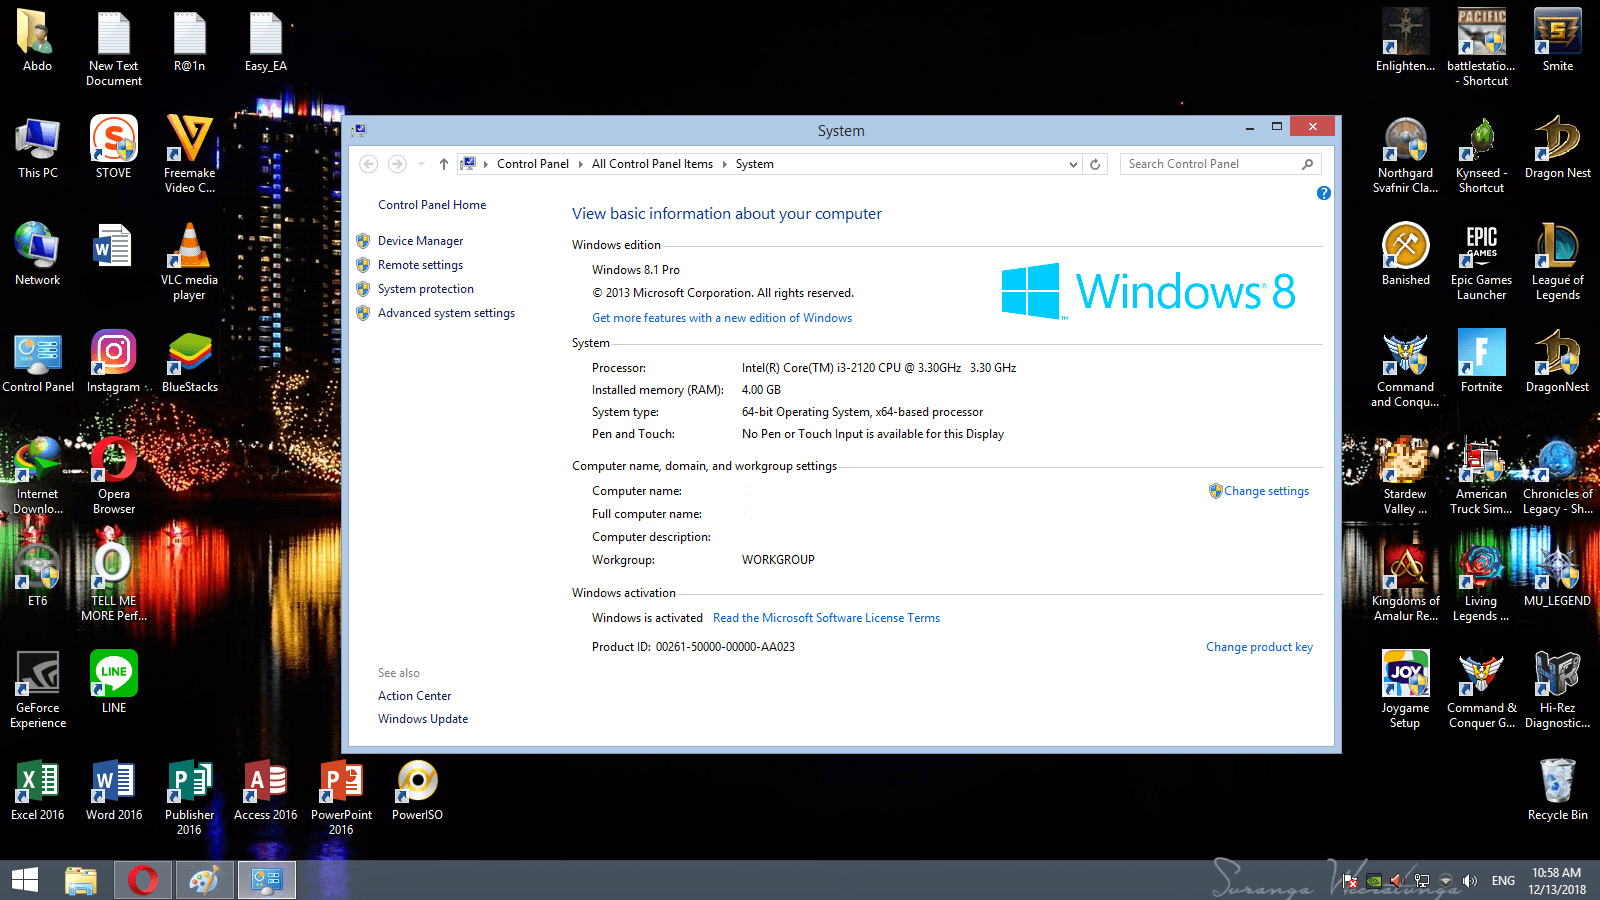Open Remote settings link
This screenshot has width=1600, height=900.
coord(420,265)
